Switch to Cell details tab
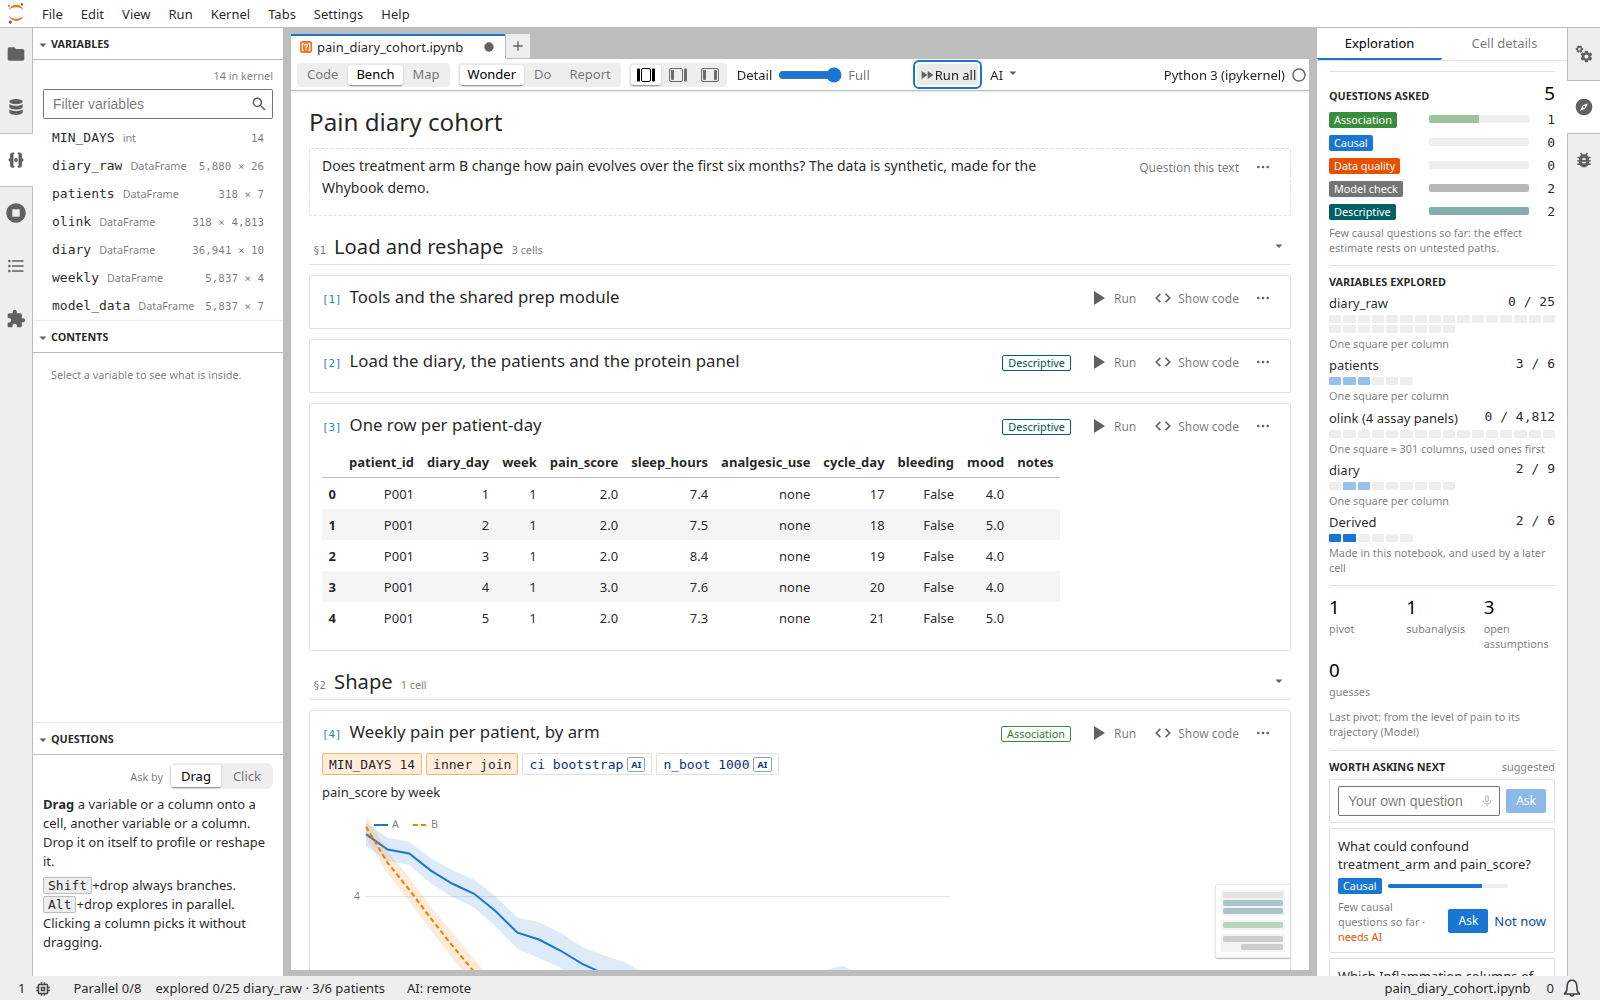This screenshot has height=1000, width=1600. pyautogui.click(x=1503, y=44)
